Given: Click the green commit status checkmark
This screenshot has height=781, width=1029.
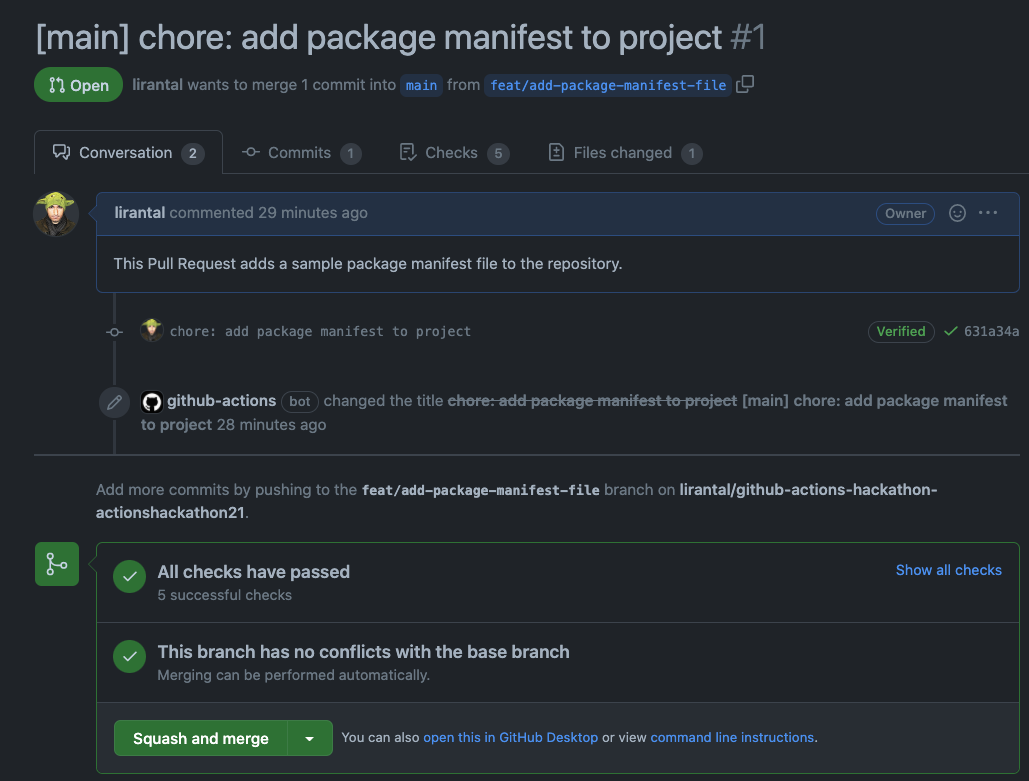Looking at the screenshot, I should 950,331.
